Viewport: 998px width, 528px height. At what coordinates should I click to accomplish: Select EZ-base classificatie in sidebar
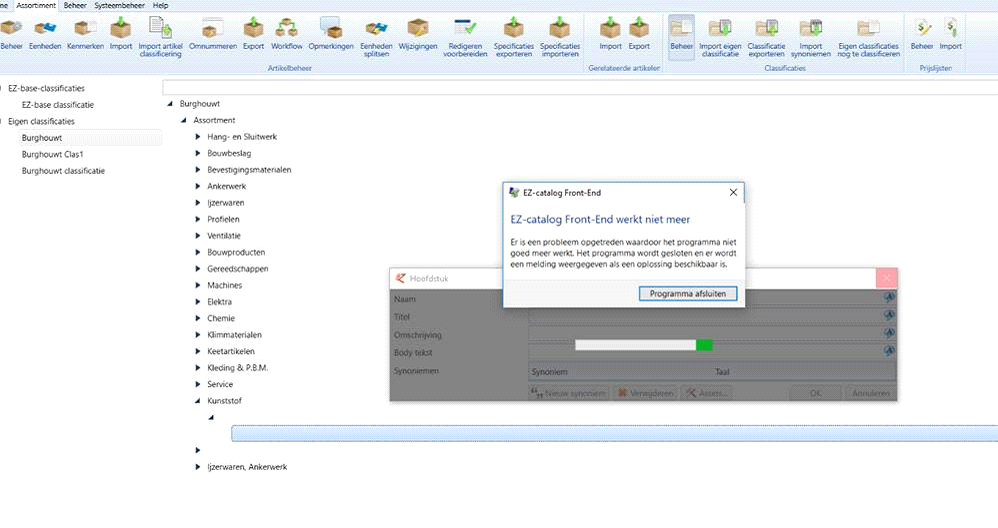coord(57,105)
